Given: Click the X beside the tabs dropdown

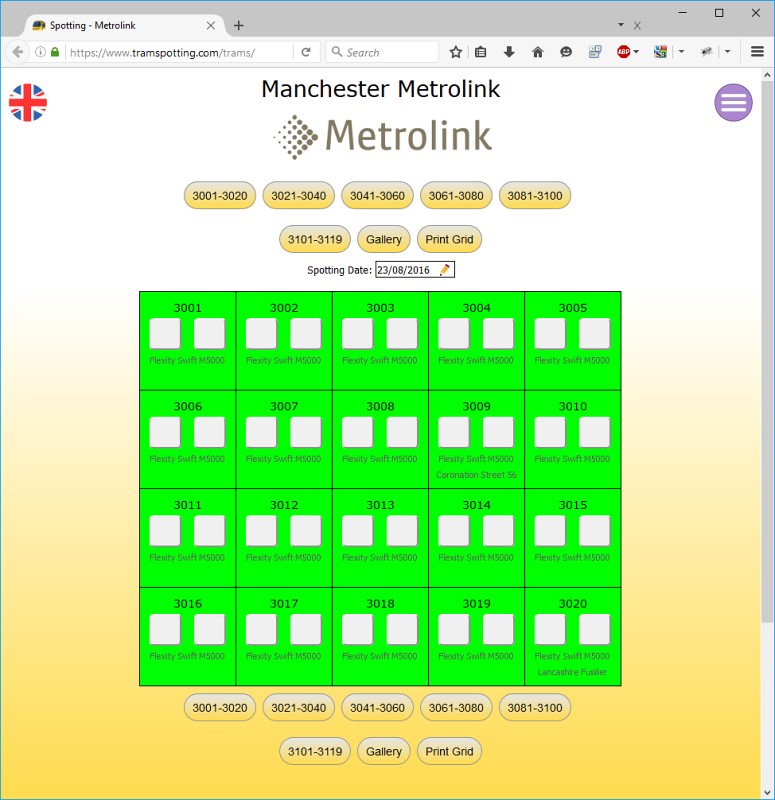Looking at the screenshot, I should click(x=637, y=26).
